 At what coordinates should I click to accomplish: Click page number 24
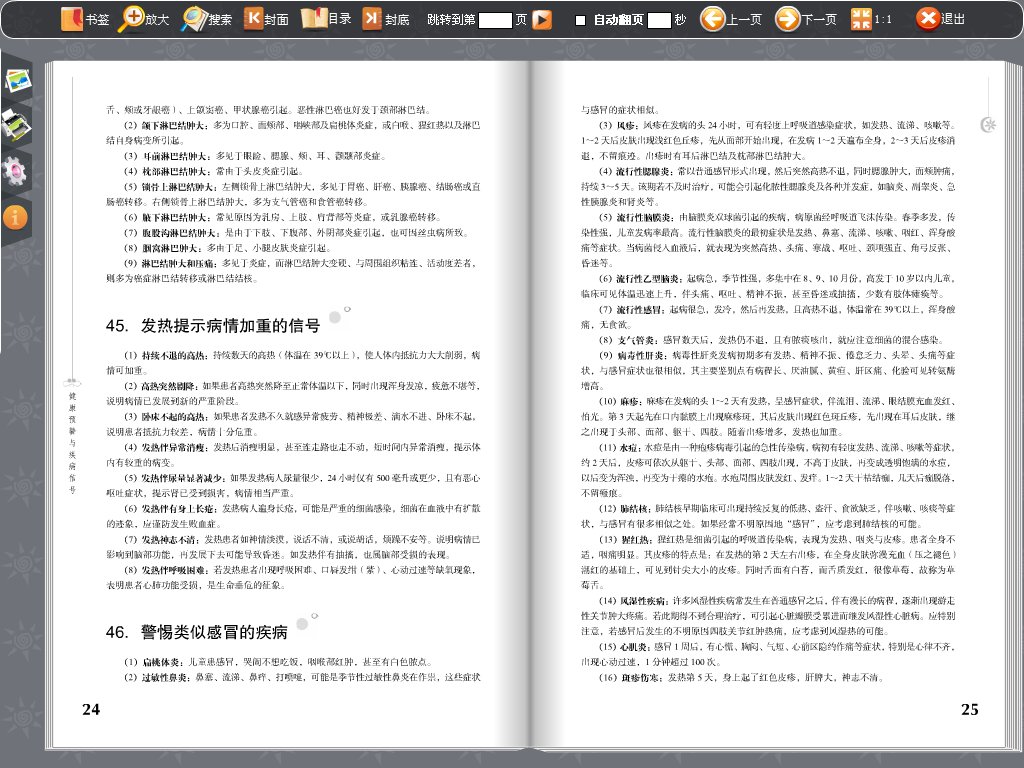tap(91, 709)
